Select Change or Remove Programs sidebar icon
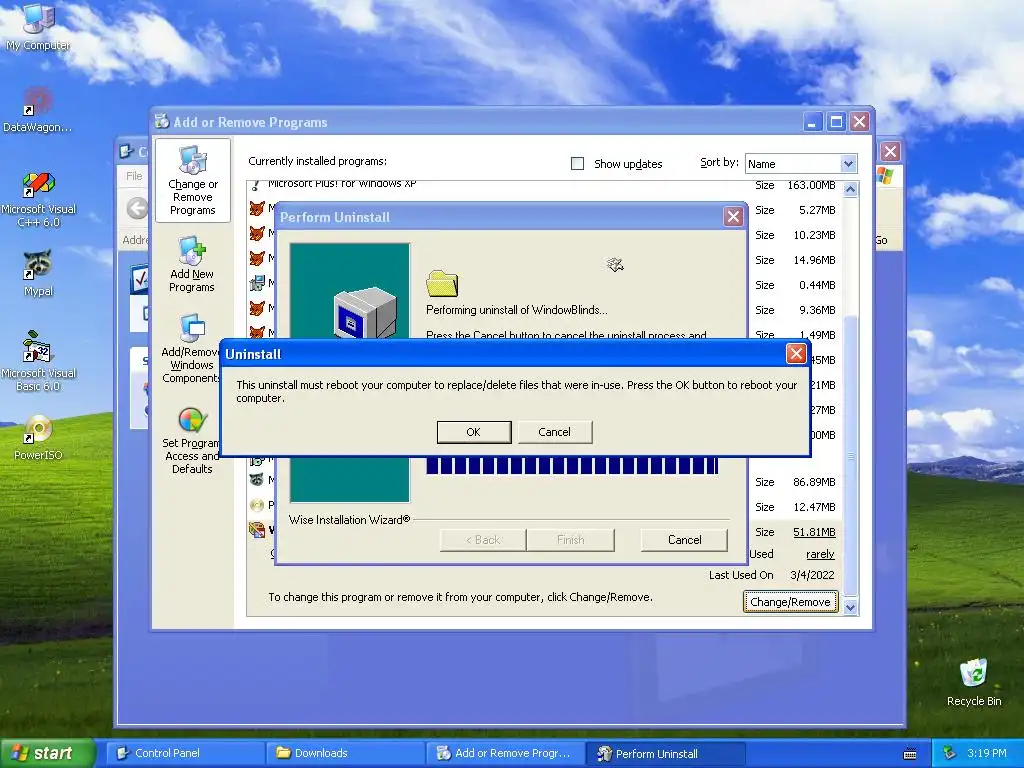 (193, 180)
